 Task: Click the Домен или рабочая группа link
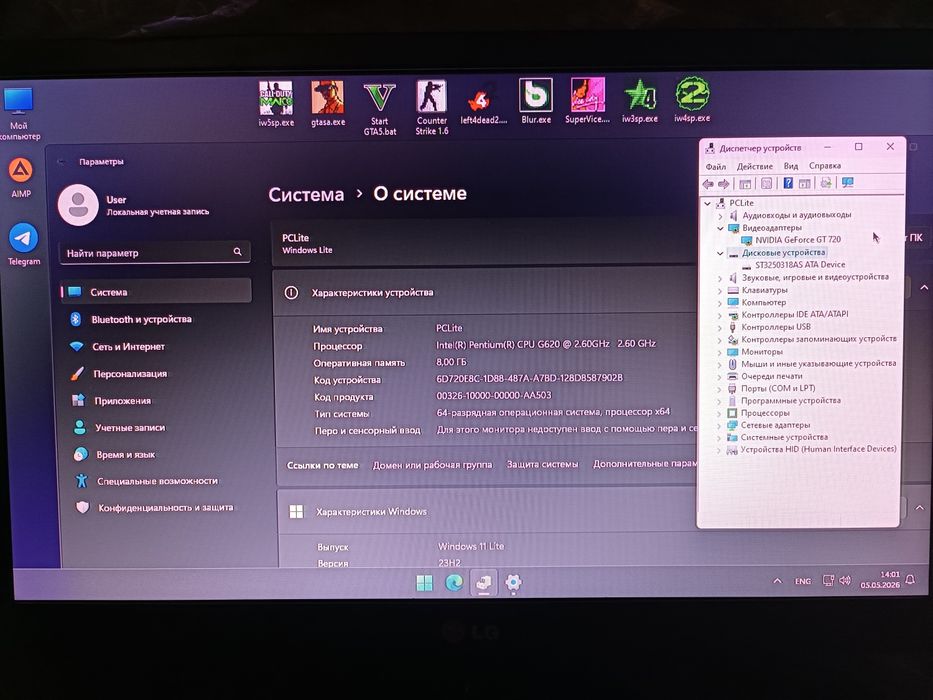[433, 465]
